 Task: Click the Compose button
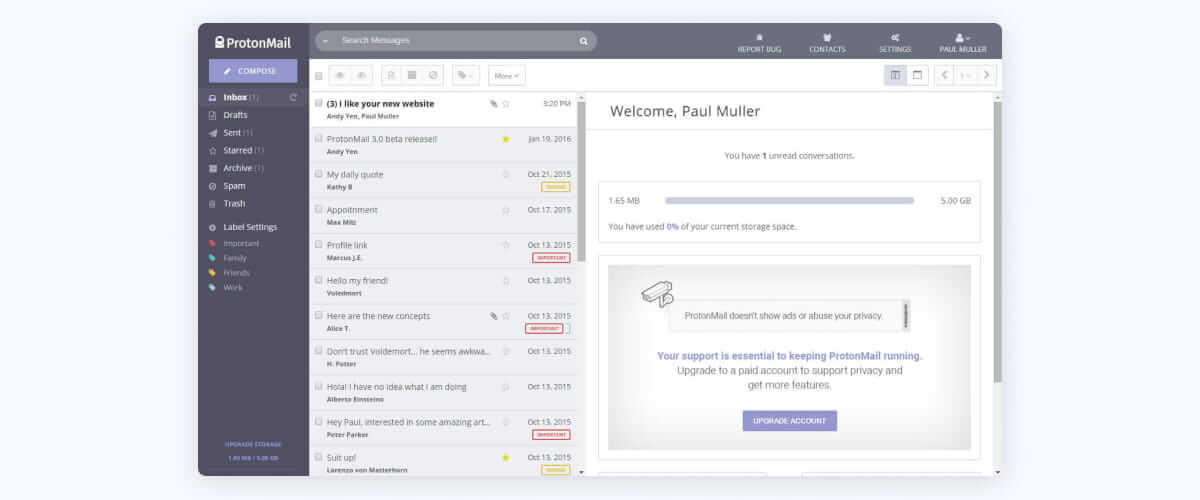pyautogui.click(x=253, y=71)
